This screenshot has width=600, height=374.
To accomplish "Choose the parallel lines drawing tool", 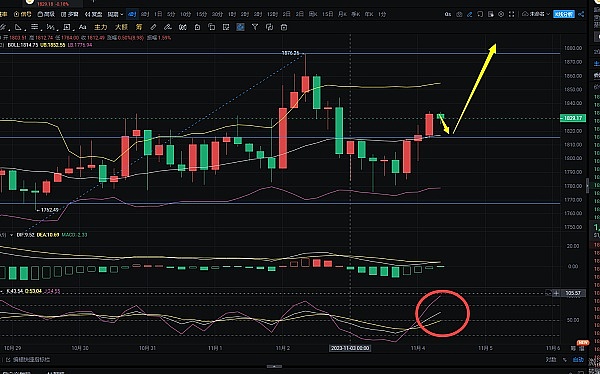I will [x=34, y=27].
